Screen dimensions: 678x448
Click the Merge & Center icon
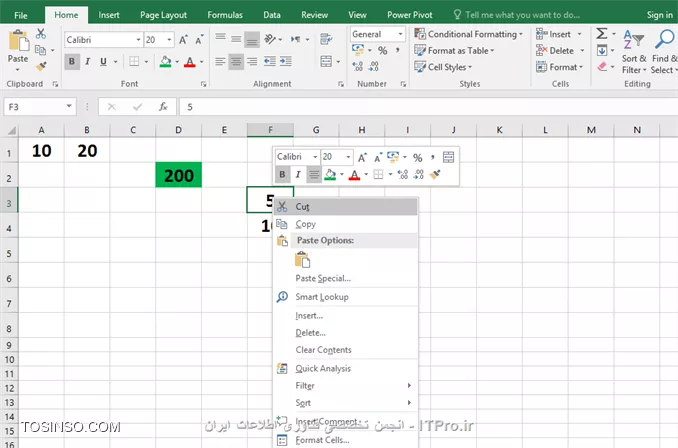pyautogui.click(x=326, y=61)
